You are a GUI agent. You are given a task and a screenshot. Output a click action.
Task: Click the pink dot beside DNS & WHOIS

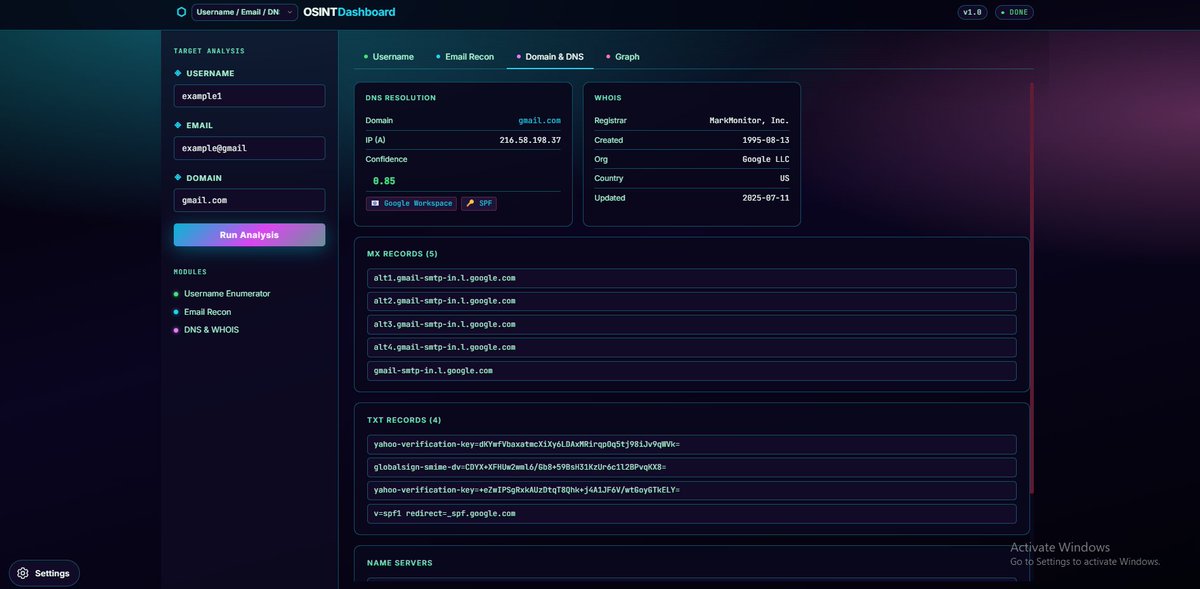coord(176,330)
